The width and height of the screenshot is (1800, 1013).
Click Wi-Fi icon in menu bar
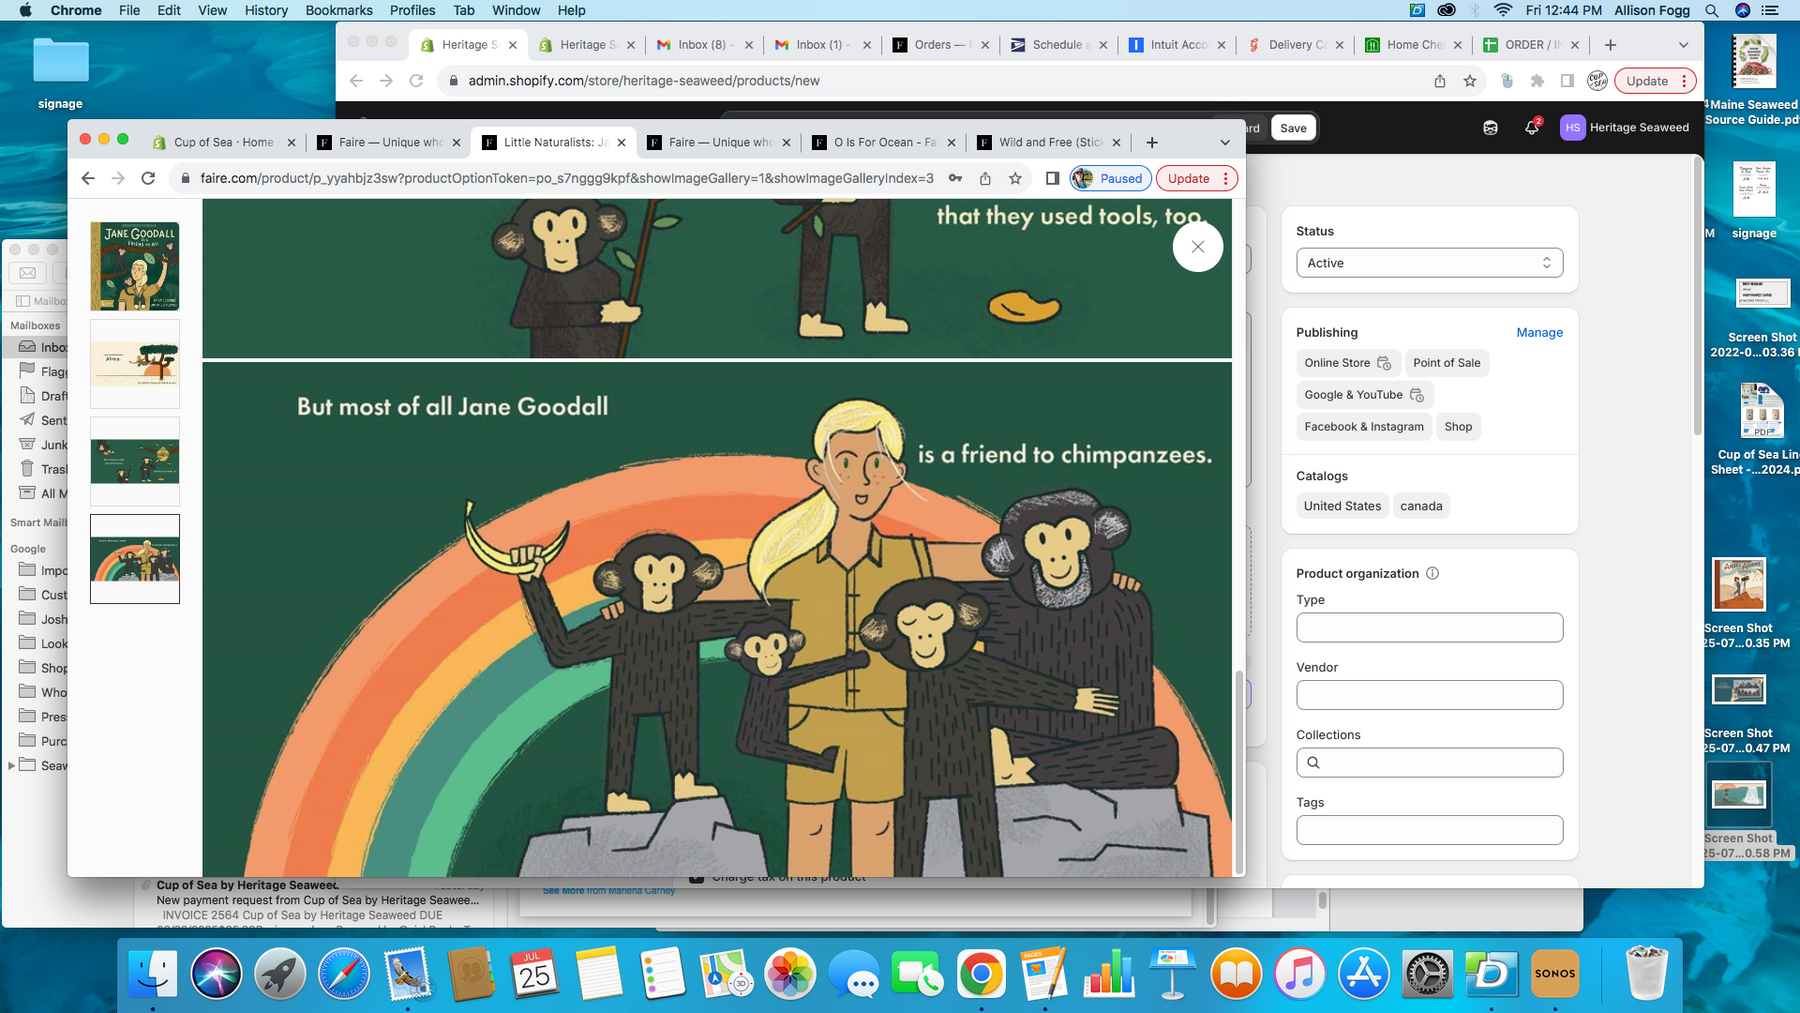click(1503, 10)
